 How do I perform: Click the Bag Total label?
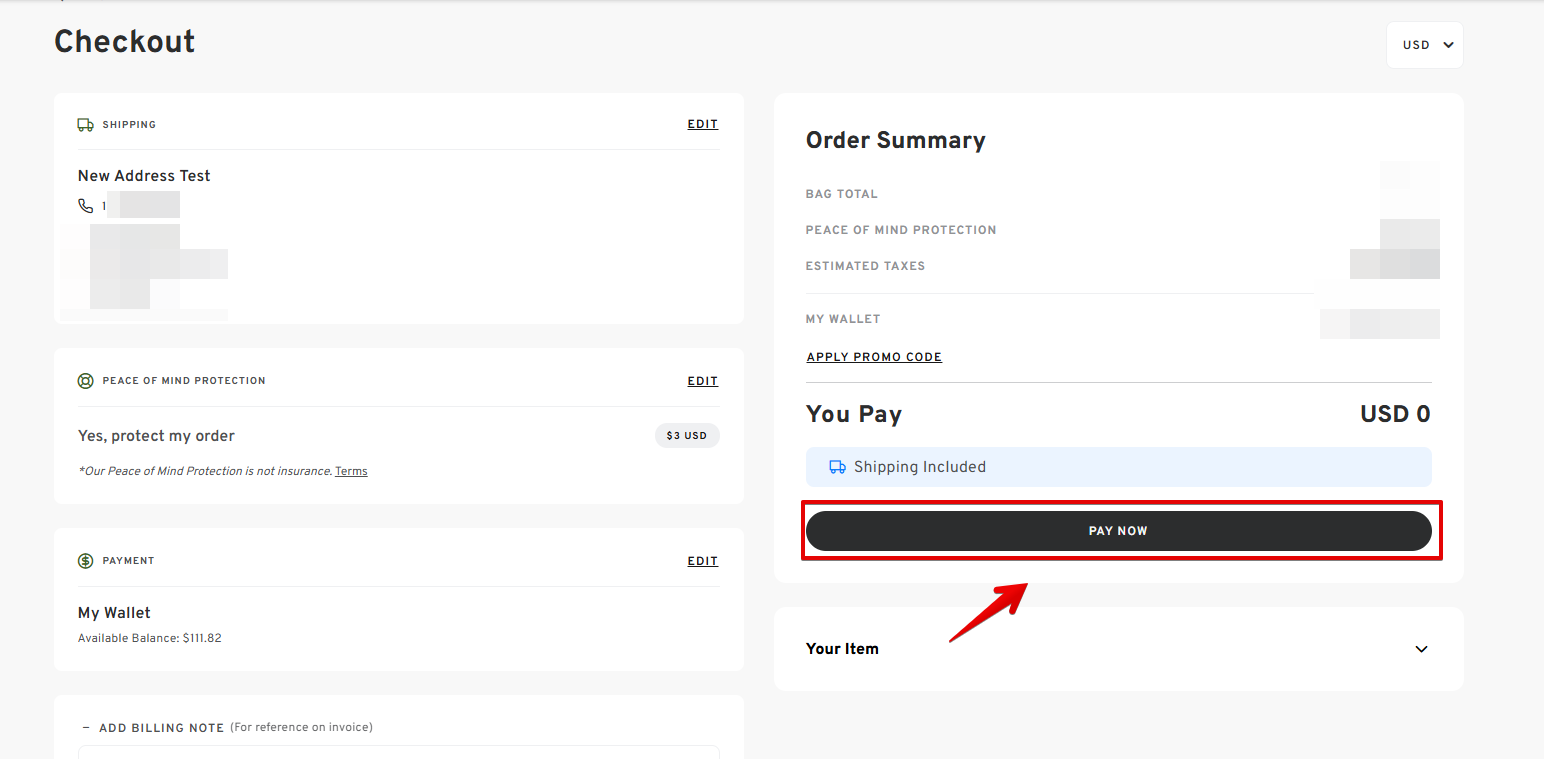[842, 194]
